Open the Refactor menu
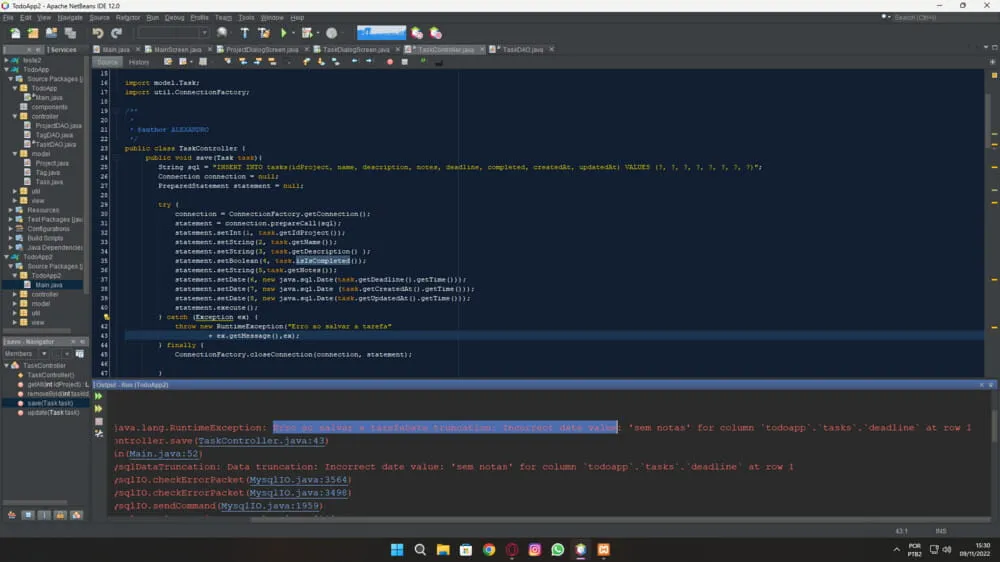 [x=128, y=17]
